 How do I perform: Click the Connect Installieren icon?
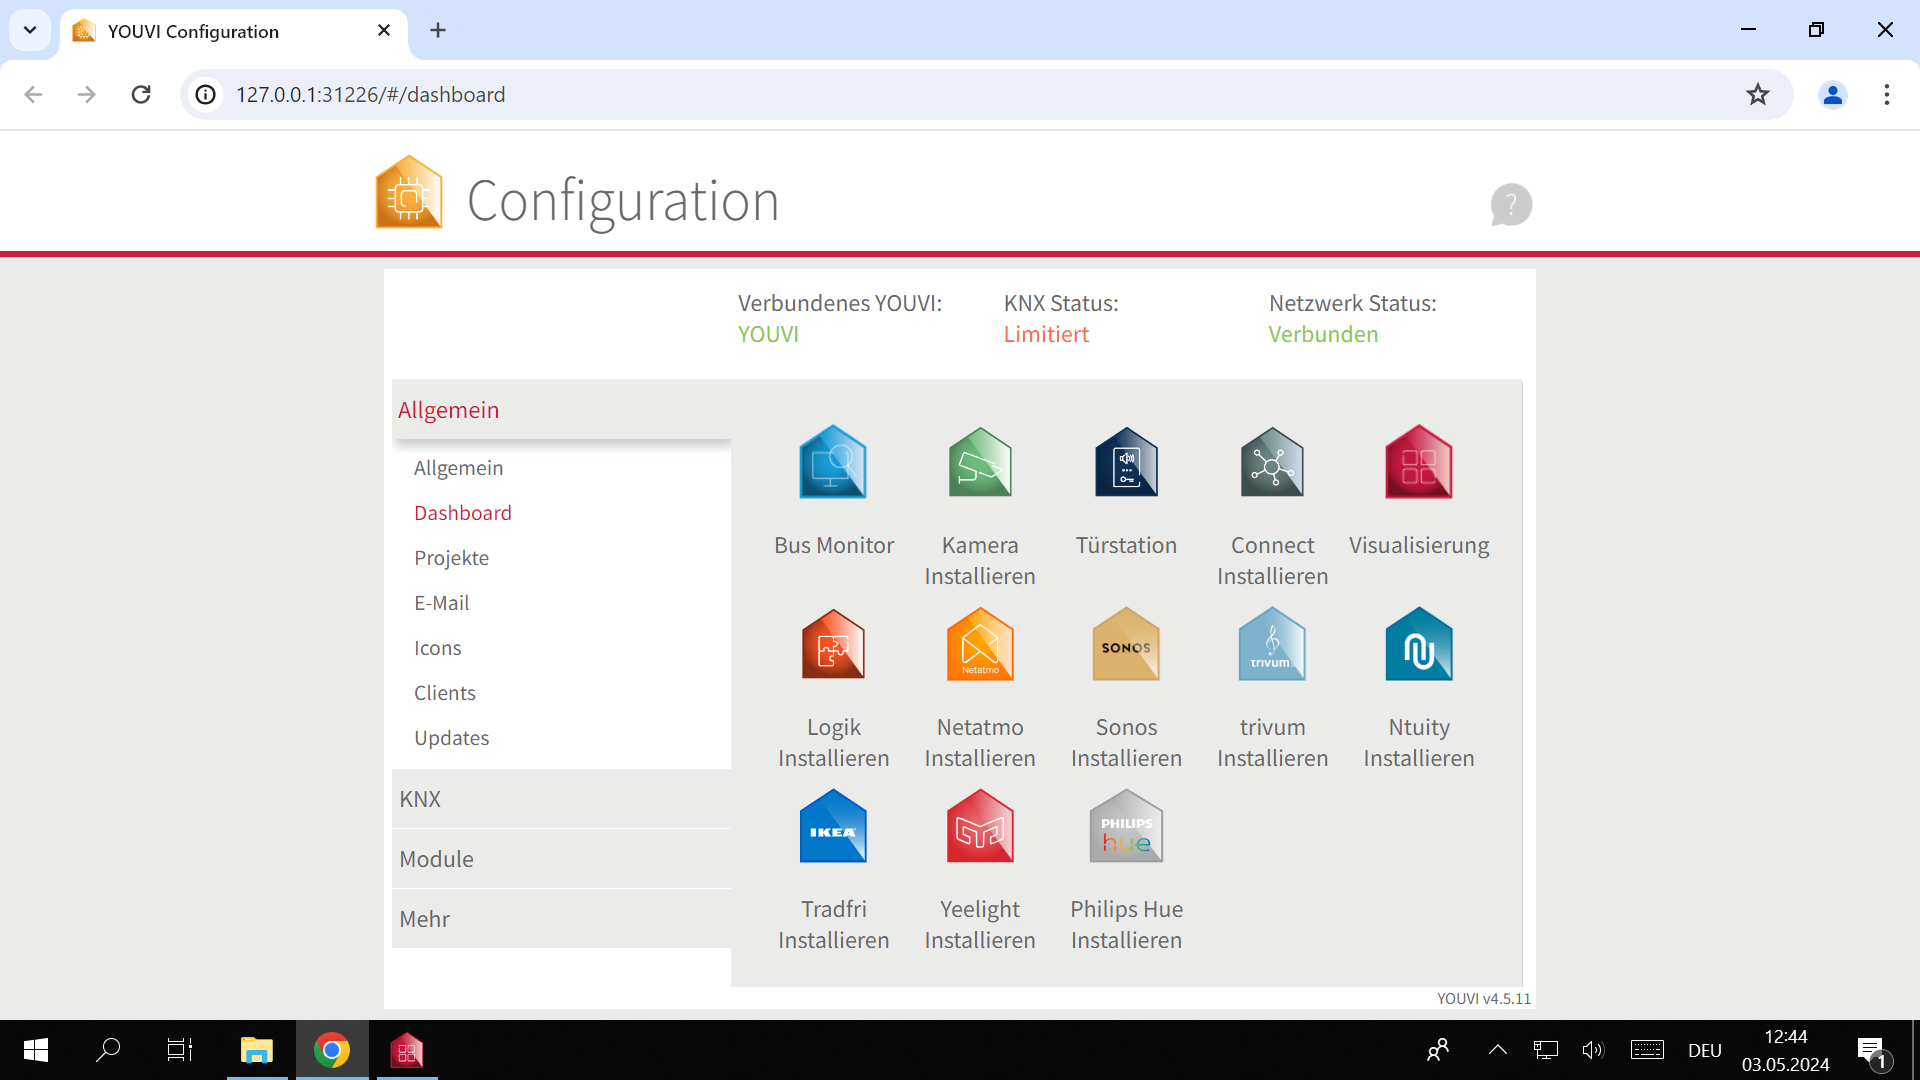(x=1272, y=462)
